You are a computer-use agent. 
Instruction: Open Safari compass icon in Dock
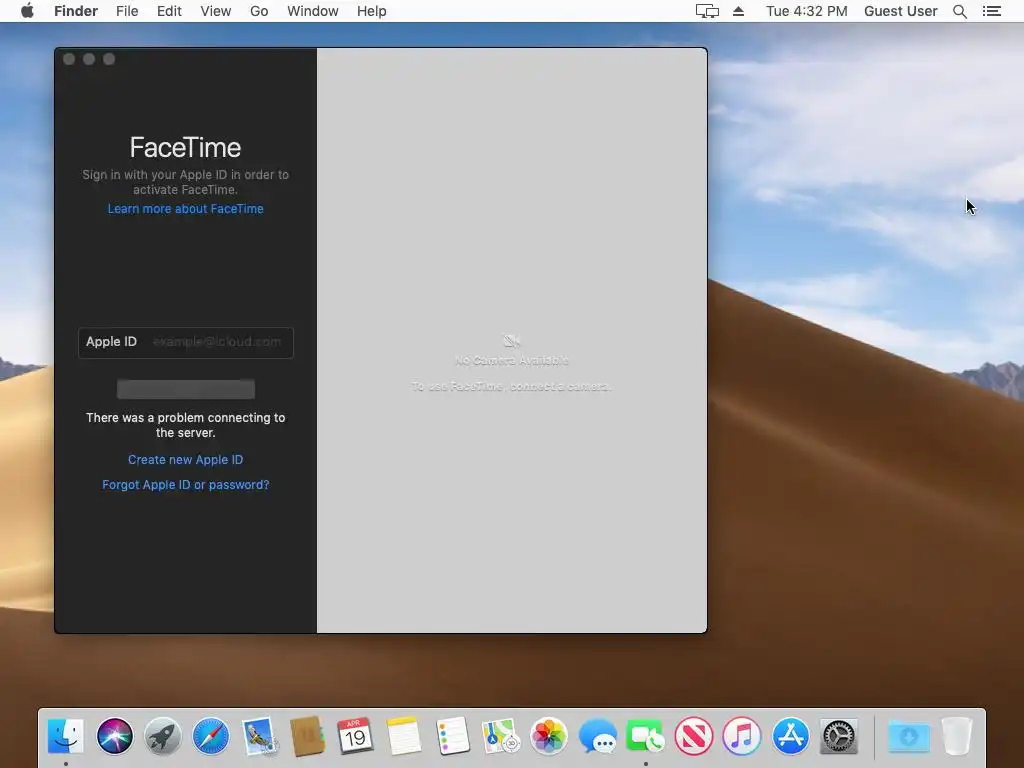(x=211, y=736)
